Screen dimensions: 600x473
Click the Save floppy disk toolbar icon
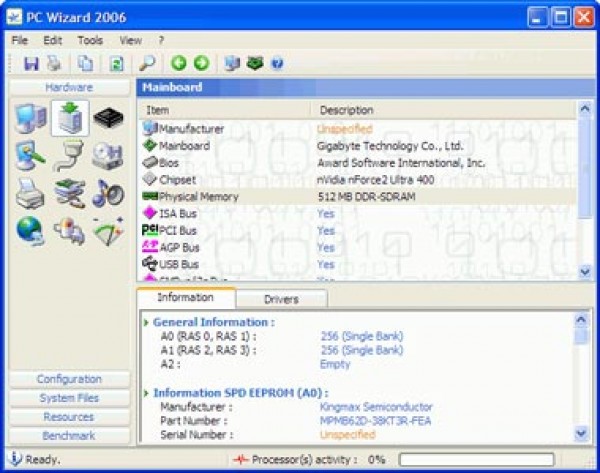pyautogui.click(x=31, y=64)
